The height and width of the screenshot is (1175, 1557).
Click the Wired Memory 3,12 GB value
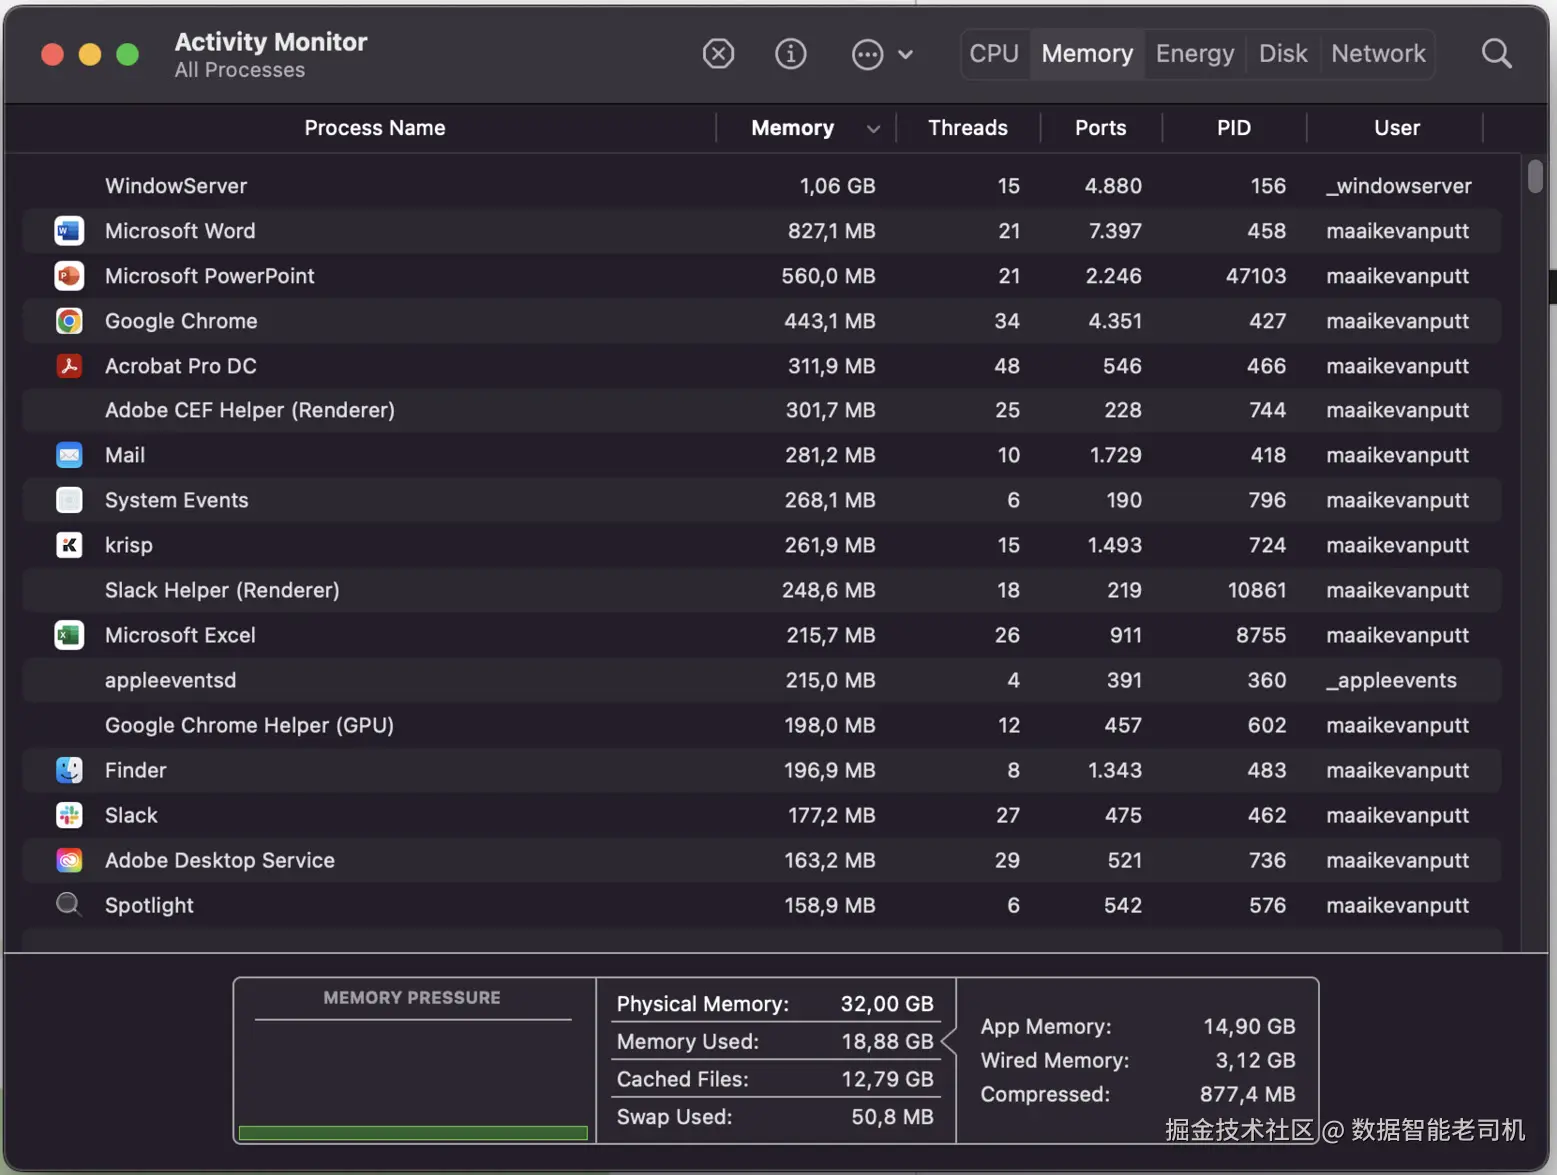(1255, 1061)
